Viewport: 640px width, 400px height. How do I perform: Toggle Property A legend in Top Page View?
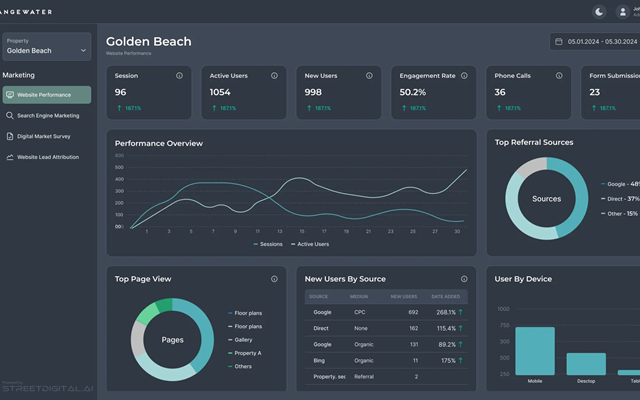[x=244, y=353]
